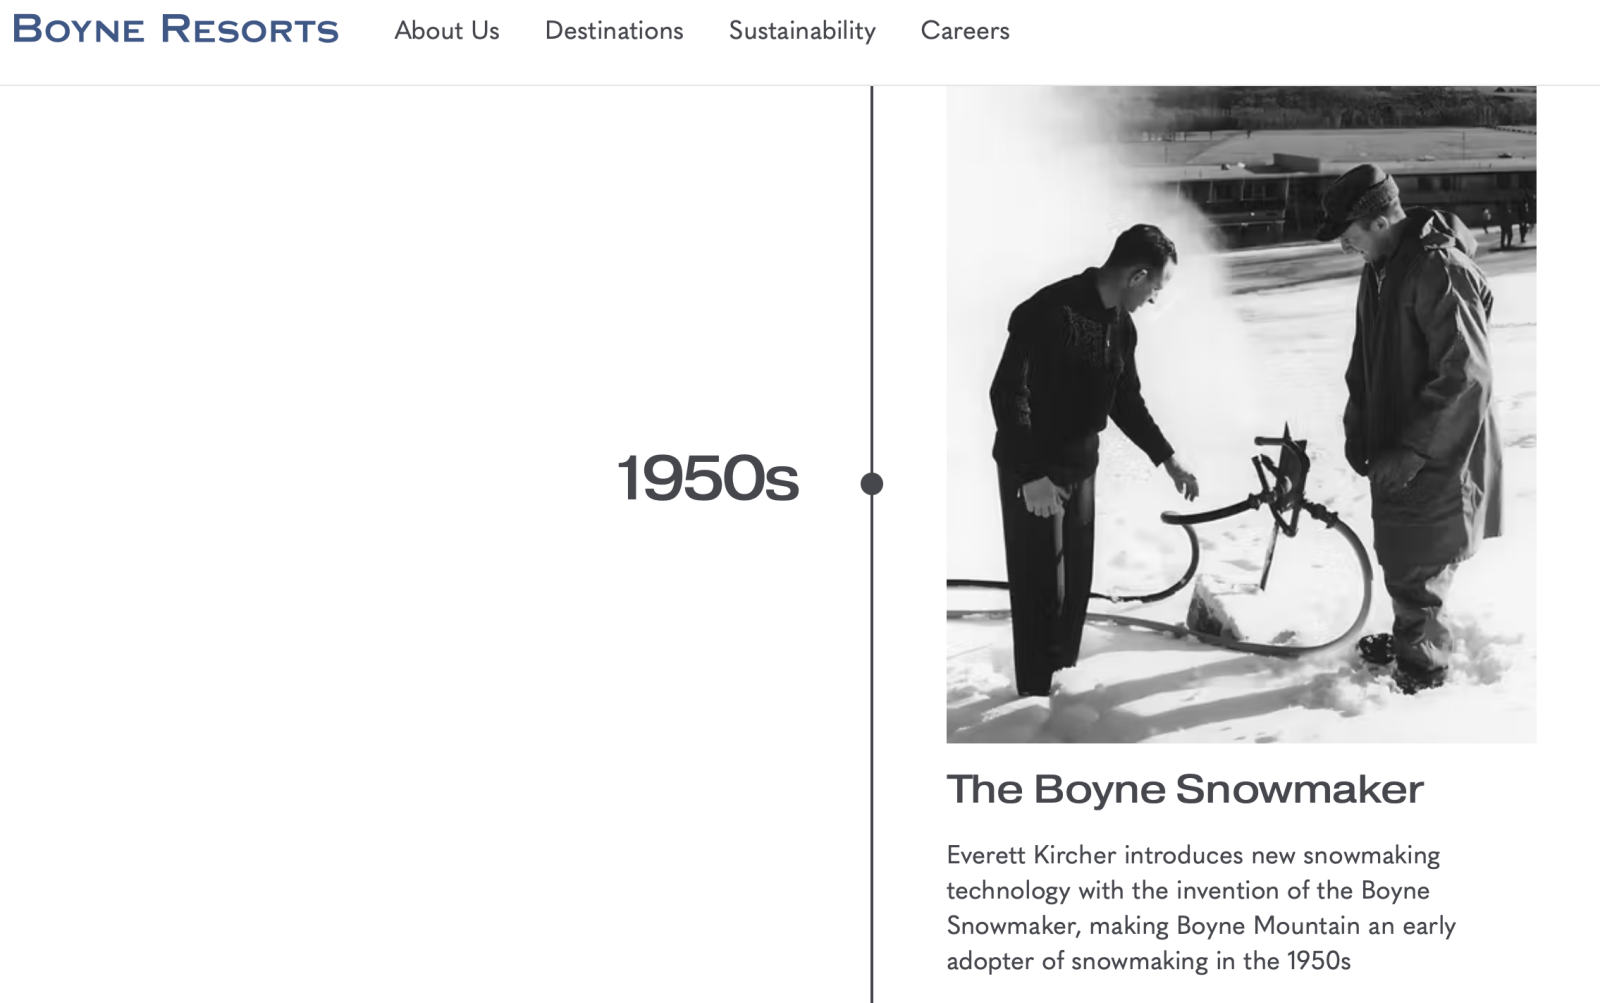Click the timeline line below the 1950s dot
Screen dimensions: 1600x1003
point(872,750)
